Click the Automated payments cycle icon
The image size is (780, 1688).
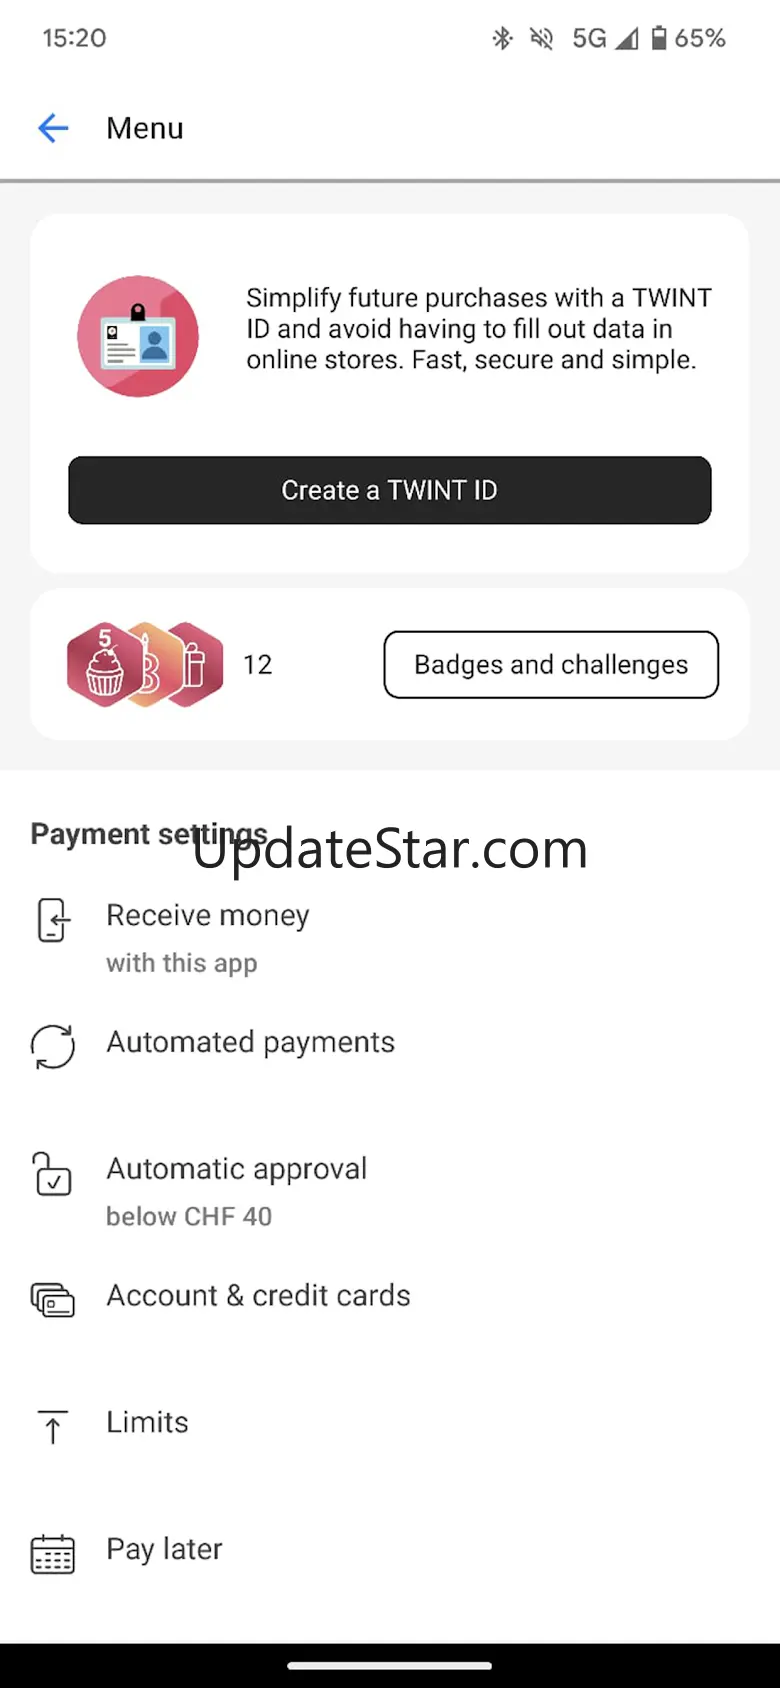(53, 1046)
